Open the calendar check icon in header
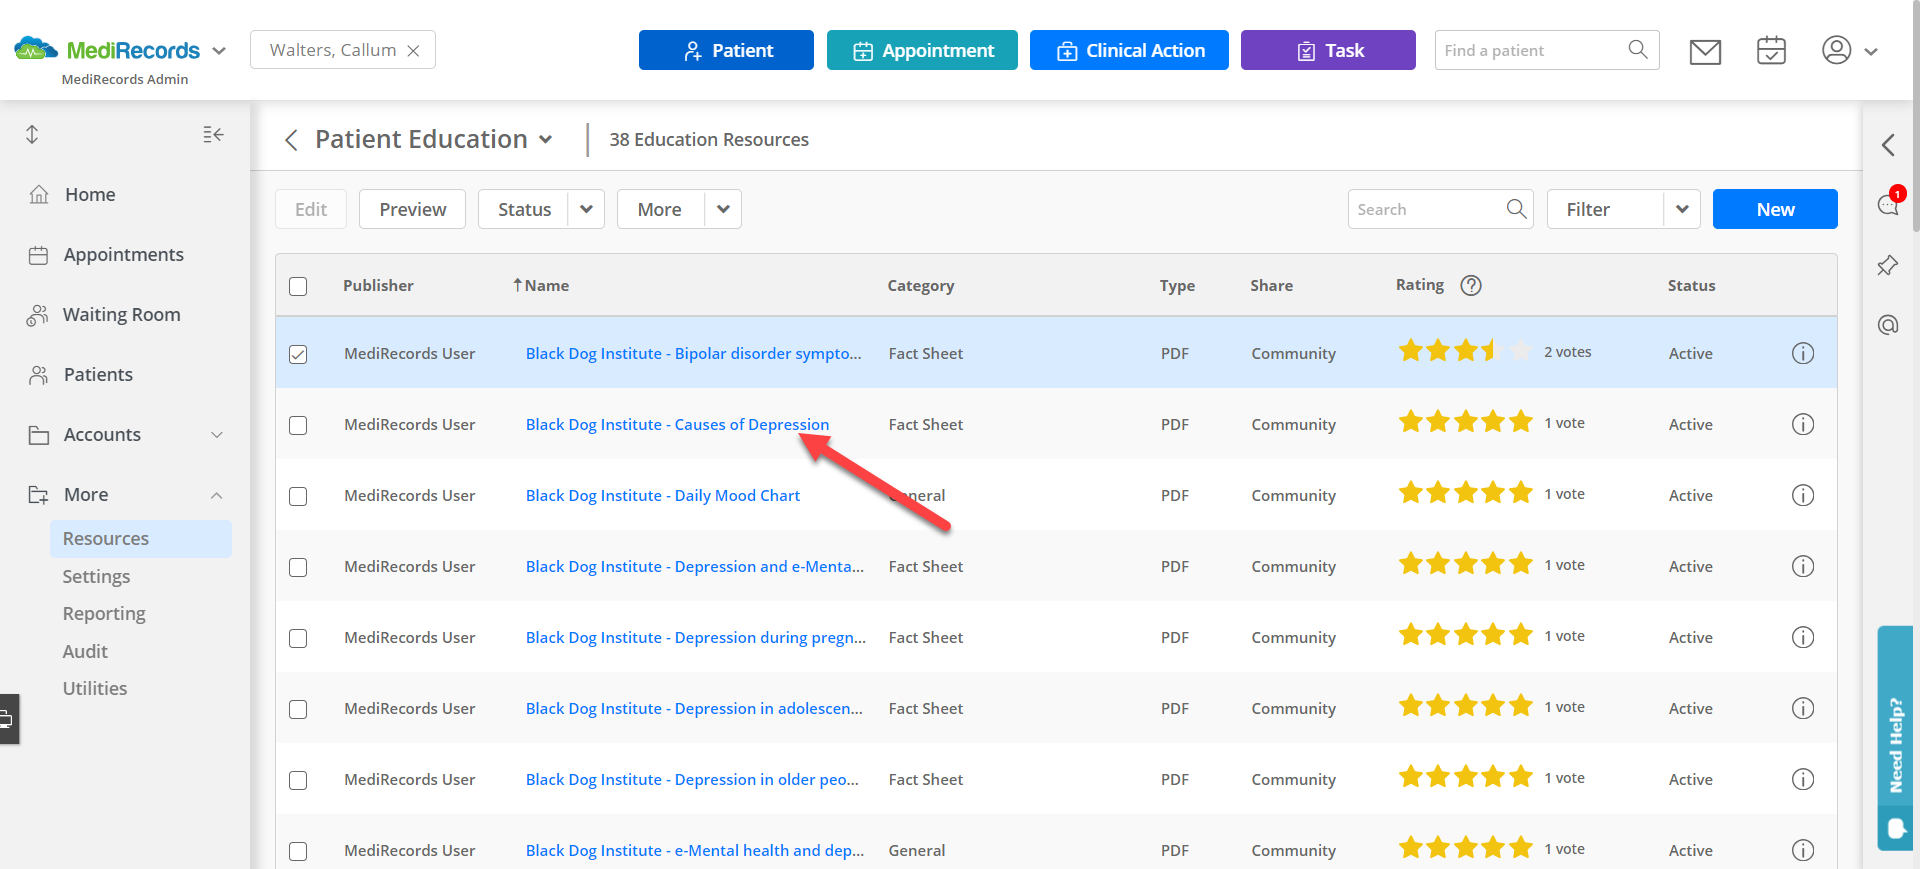 pyautogui.click(x=1771, y=50)
